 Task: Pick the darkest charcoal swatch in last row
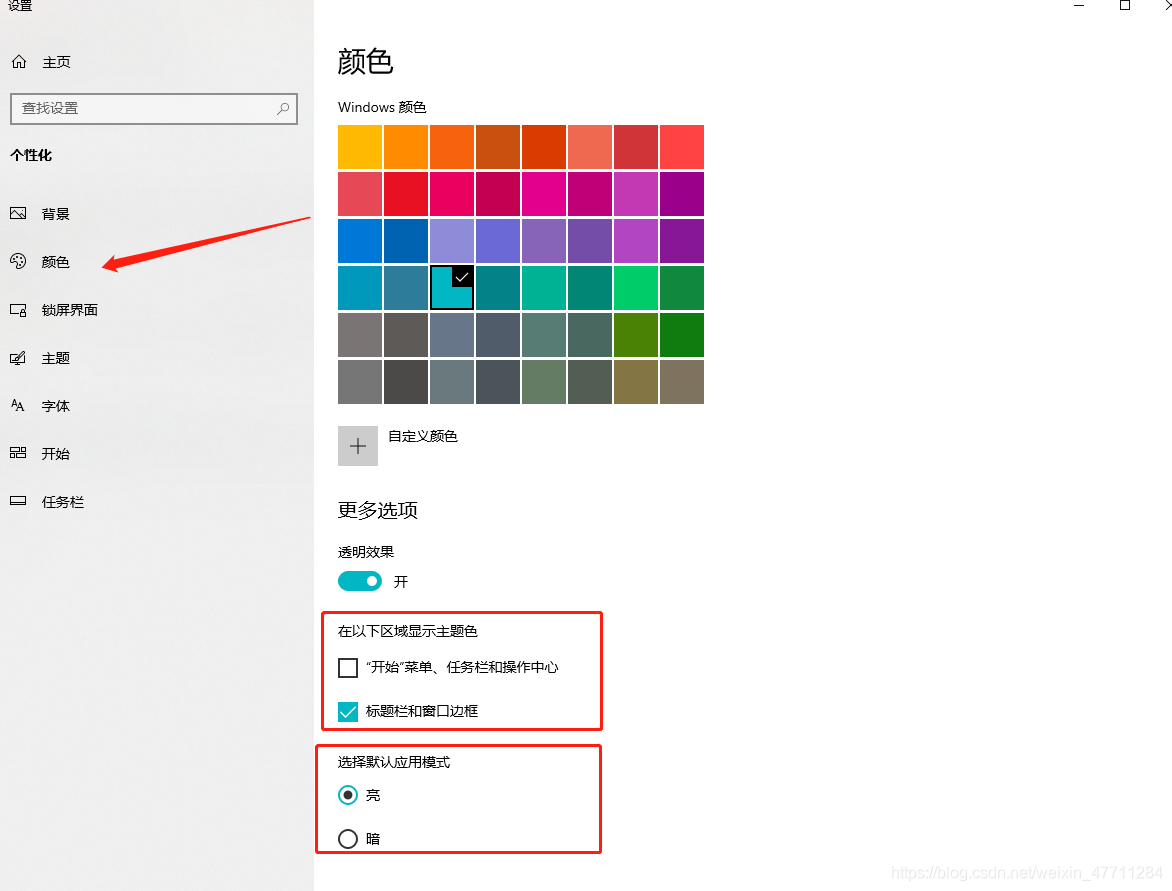406,381
